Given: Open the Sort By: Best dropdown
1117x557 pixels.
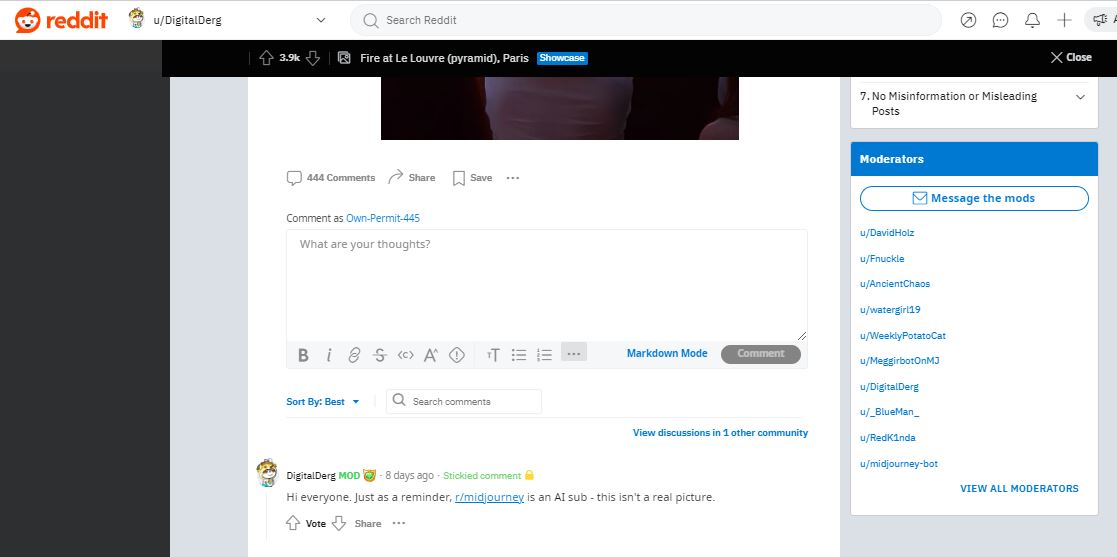Looking at the screenshot, I should 323,402.
